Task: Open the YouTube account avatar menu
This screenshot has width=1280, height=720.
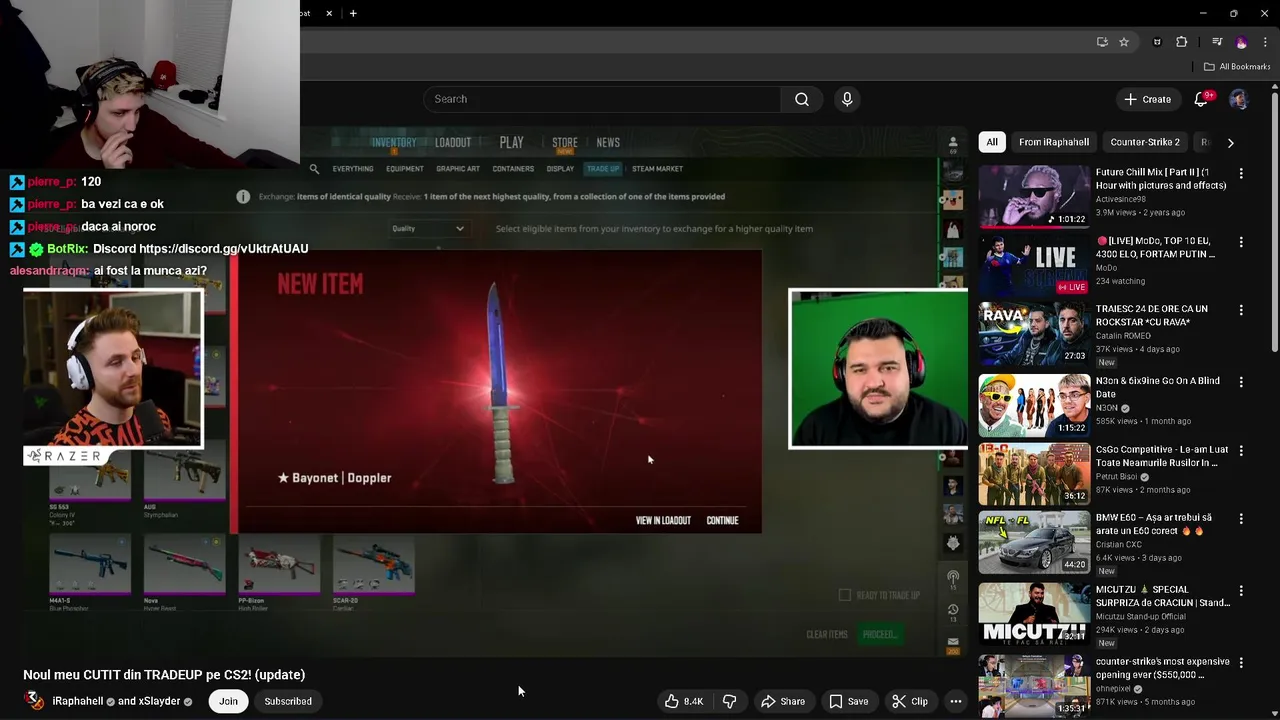Action: [1238, 99]
